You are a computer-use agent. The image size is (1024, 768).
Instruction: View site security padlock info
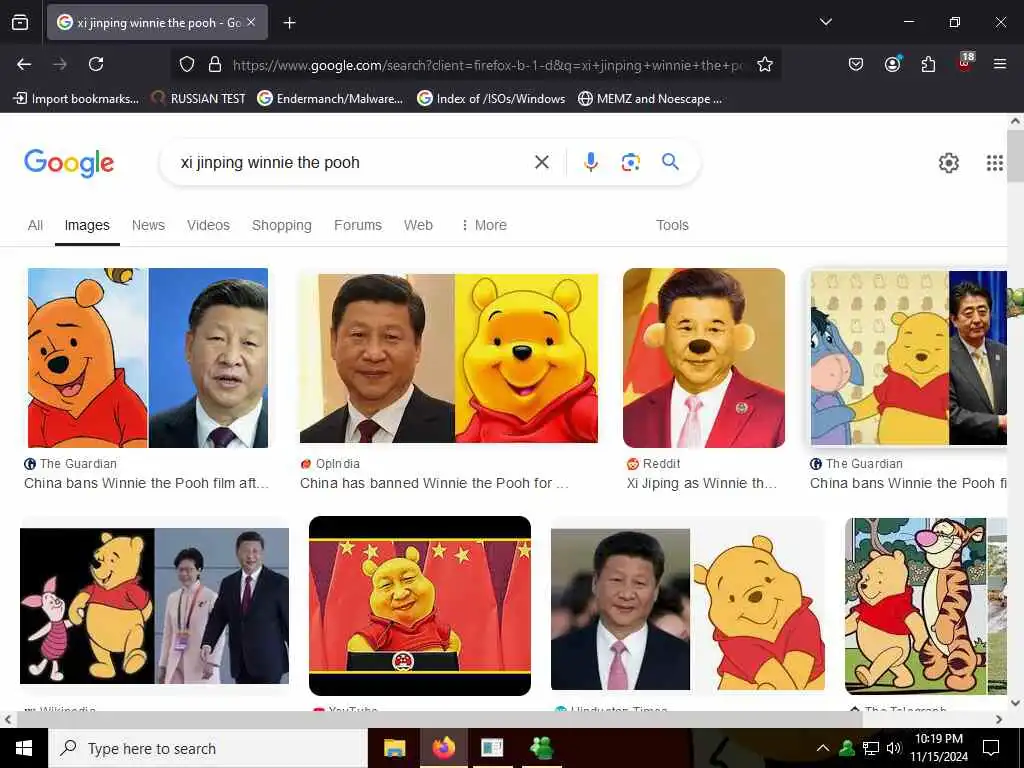215,65
